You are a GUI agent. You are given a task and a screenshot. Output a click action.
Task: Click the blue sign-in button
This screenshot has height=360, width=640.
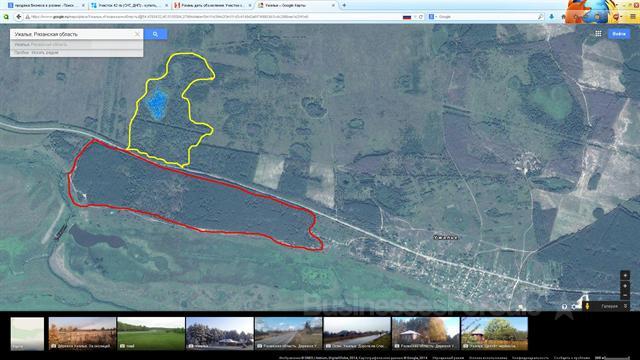[x=619, y=34]
